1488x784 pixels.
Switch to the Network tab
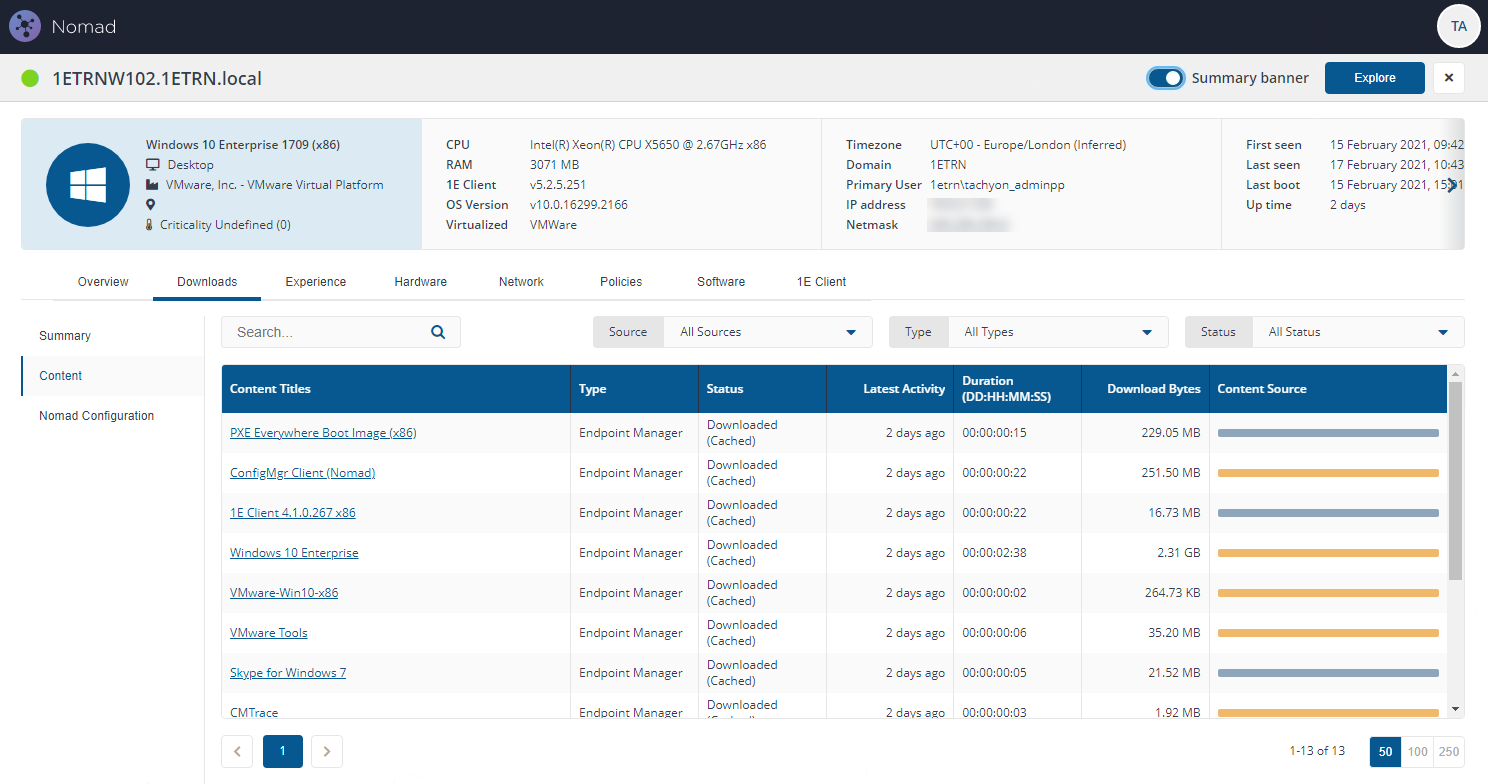coord(521,282)
